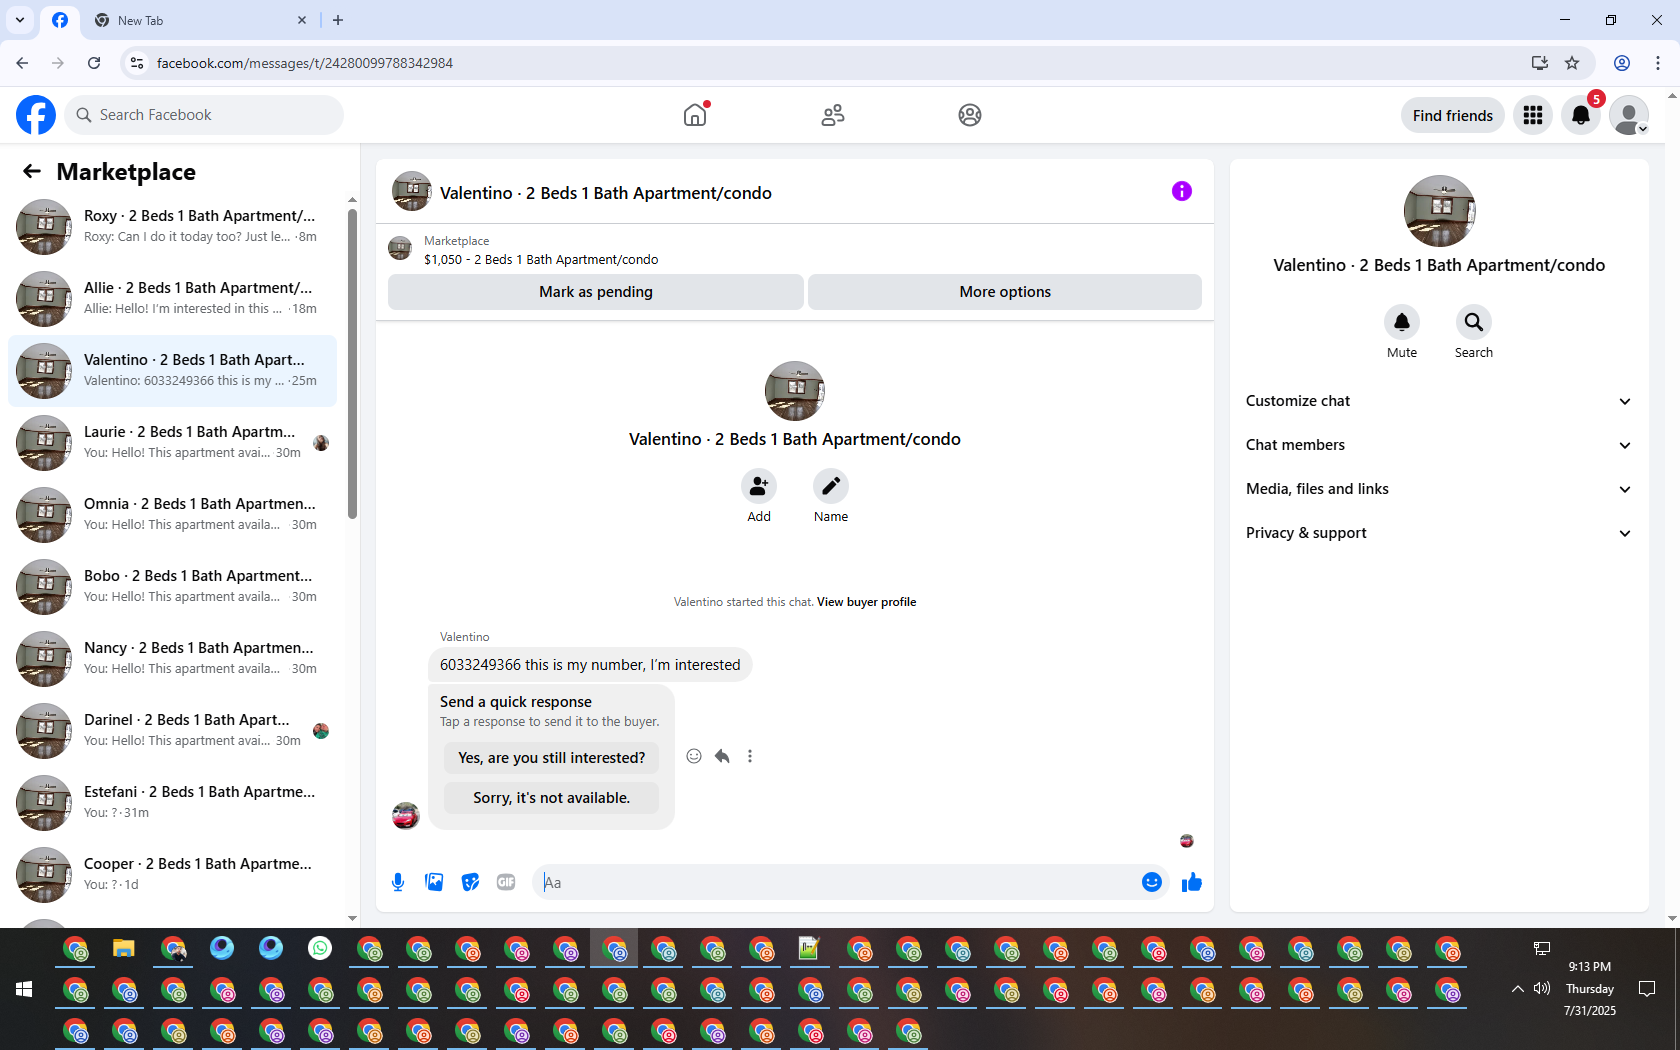1680x1050 pixels.
Task: Record a voice clip with the microphone icon
Action: 398,882
